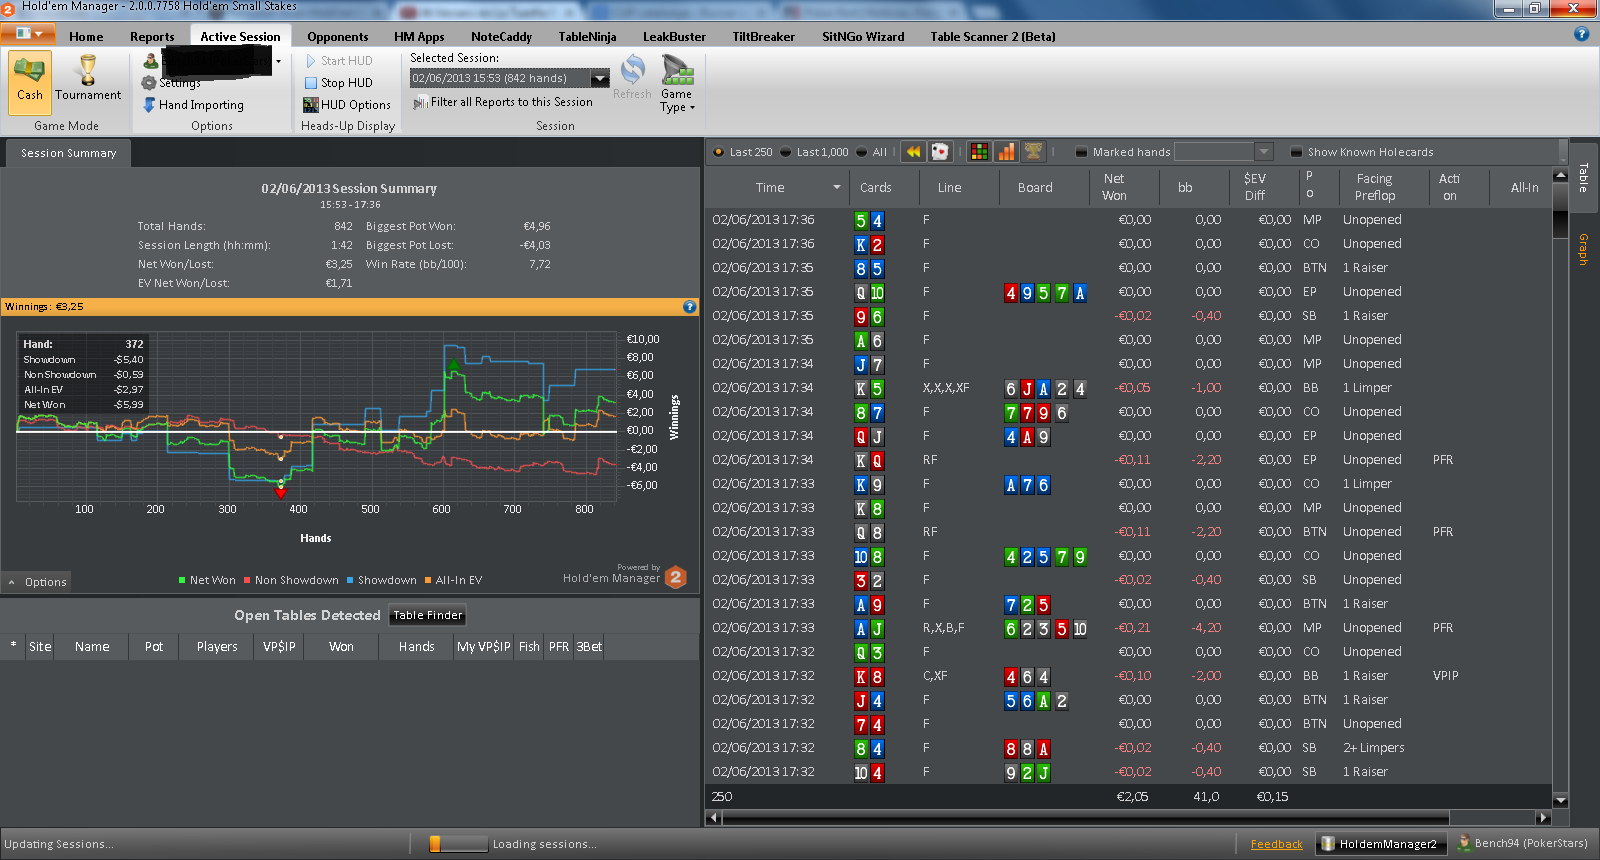Open TiltBreaker tab
Viewport: 1600px width, 860px height.
coord(763,36)
